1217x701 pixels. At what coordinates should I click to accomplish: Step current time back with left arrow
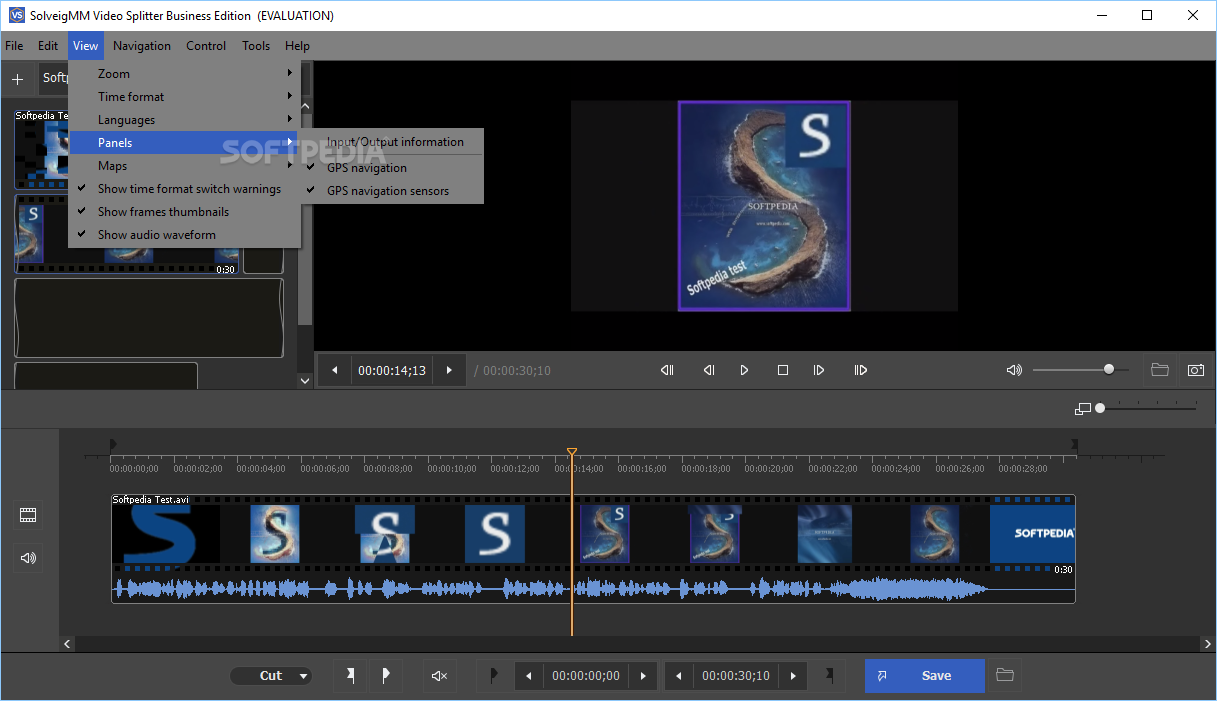(x=335, y=370)
